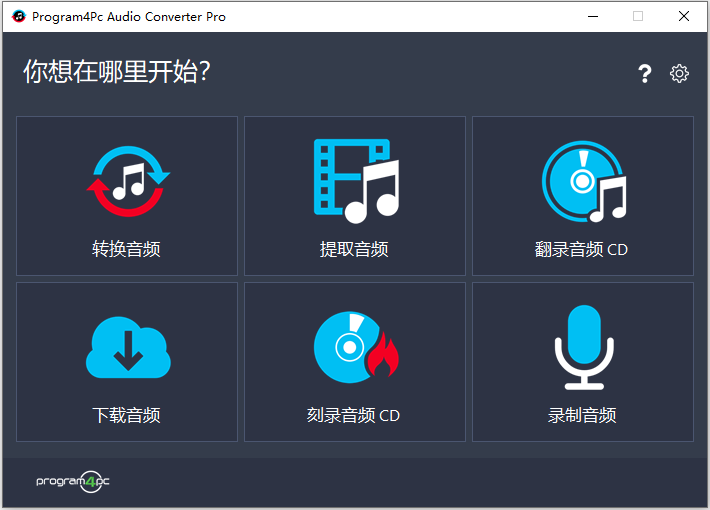Click the microphone record audio icon
710x510 pixels.
point(583,347)
